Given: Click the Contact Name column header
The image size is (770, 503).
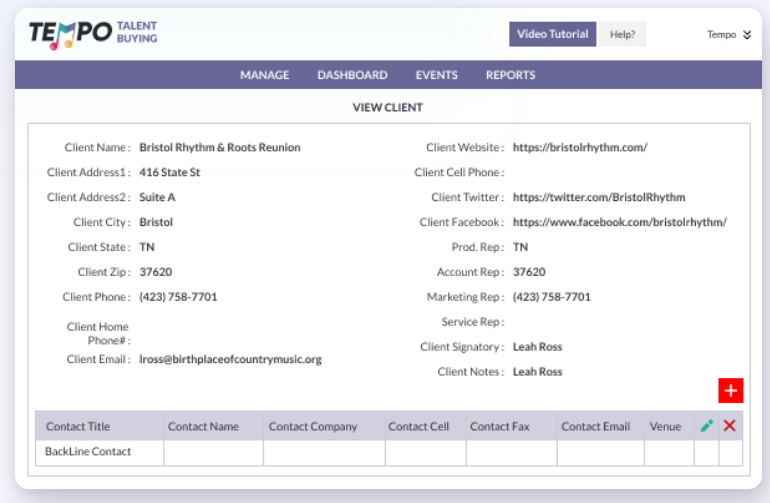Looking at the screenshot, I should click(x=203, y=426).
